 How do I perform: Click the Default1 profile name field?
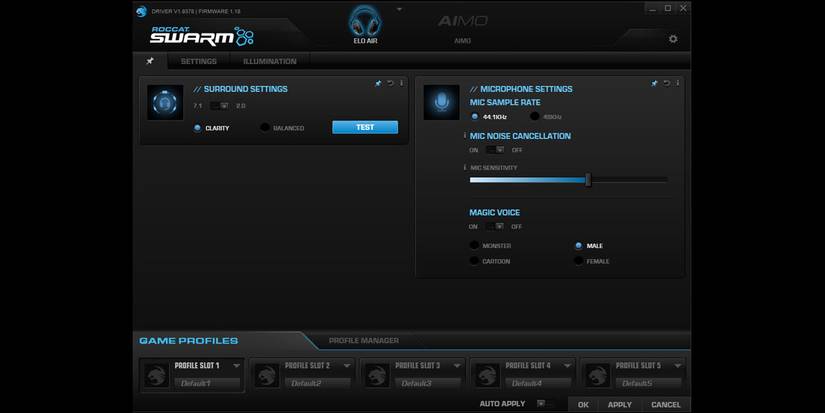click(x=207, y=384)
